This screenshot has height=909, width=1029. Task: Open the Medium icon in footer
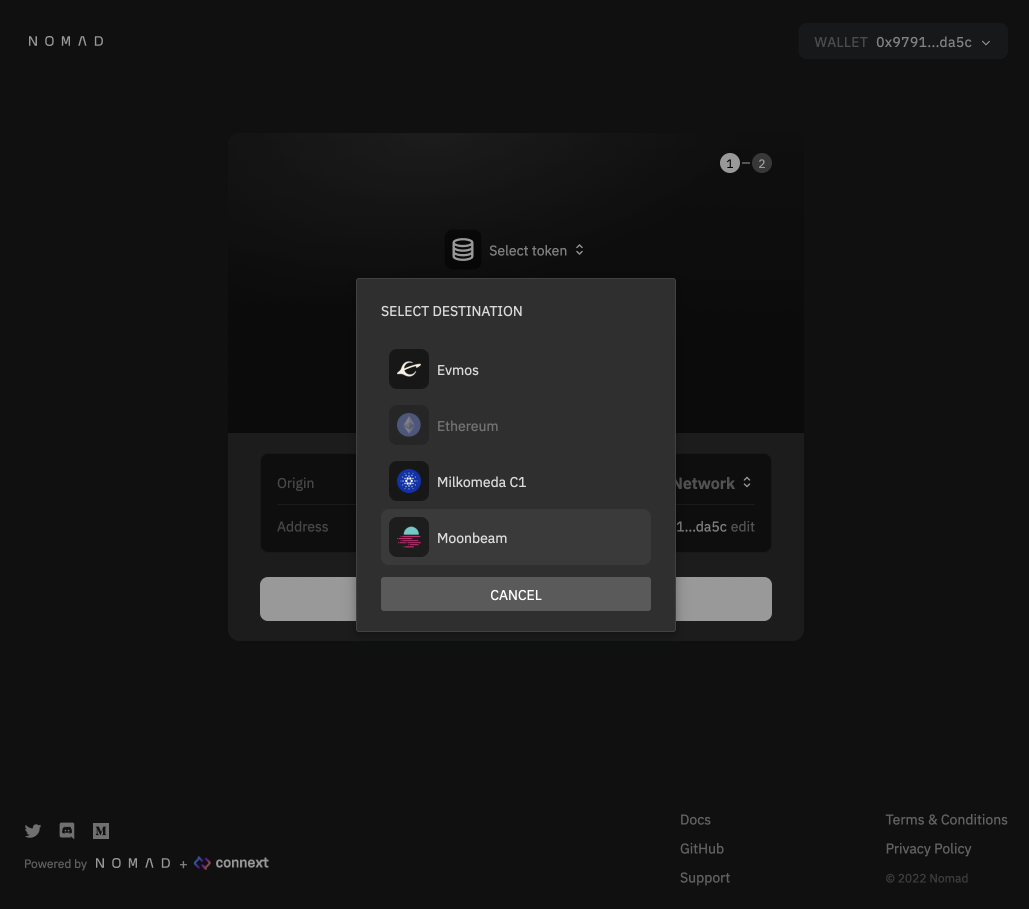click(x=100, y=831)
